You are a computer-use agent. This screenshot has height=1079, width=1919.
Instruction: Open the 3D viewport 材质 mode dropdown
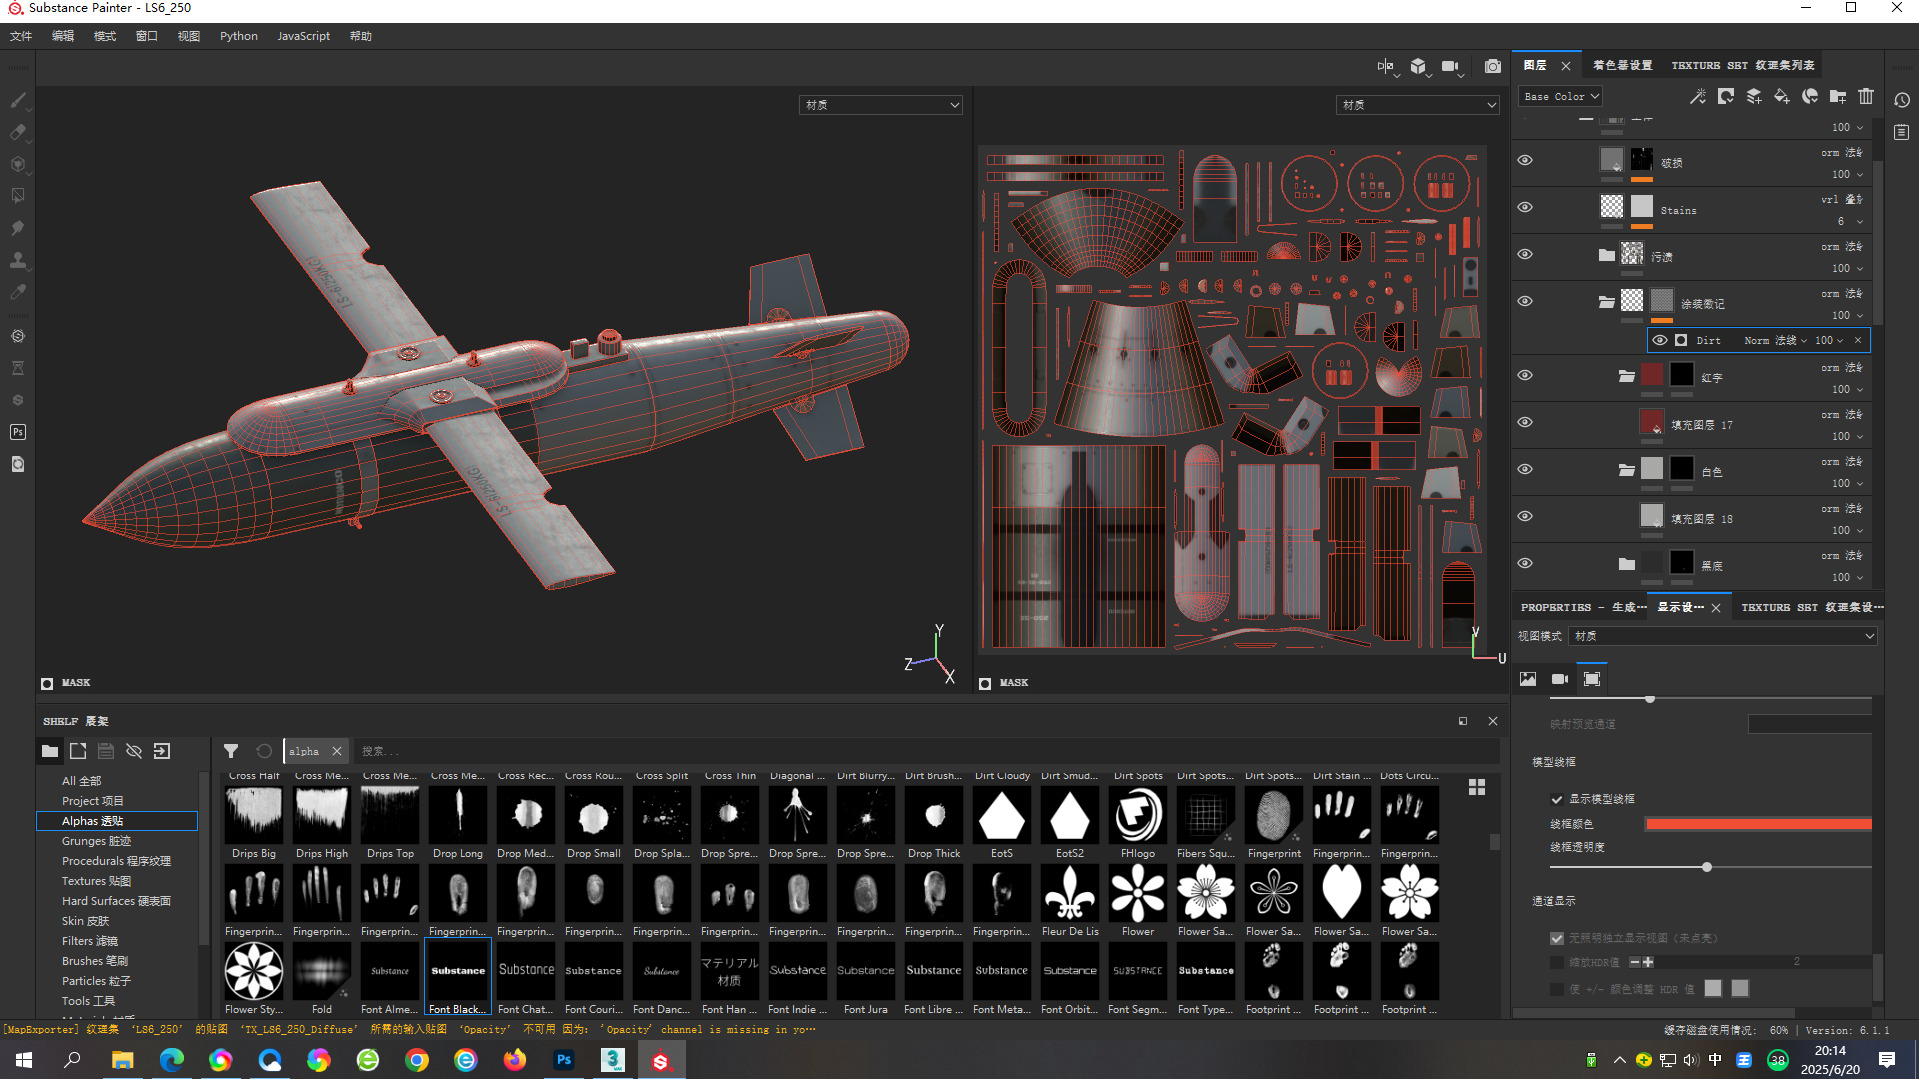pyautogui.click(x=881, y=105)
